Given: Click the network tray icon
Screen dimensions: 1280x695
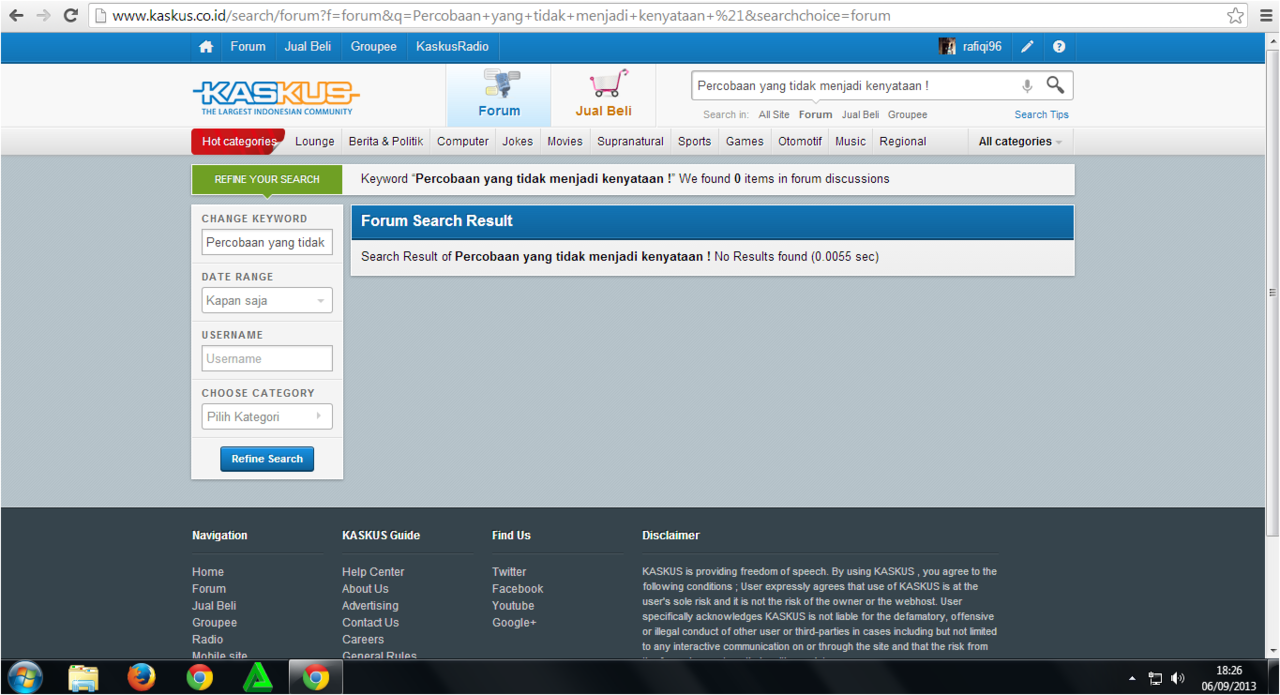Looking at the screenshot, I should click(x=1155, y=678).
